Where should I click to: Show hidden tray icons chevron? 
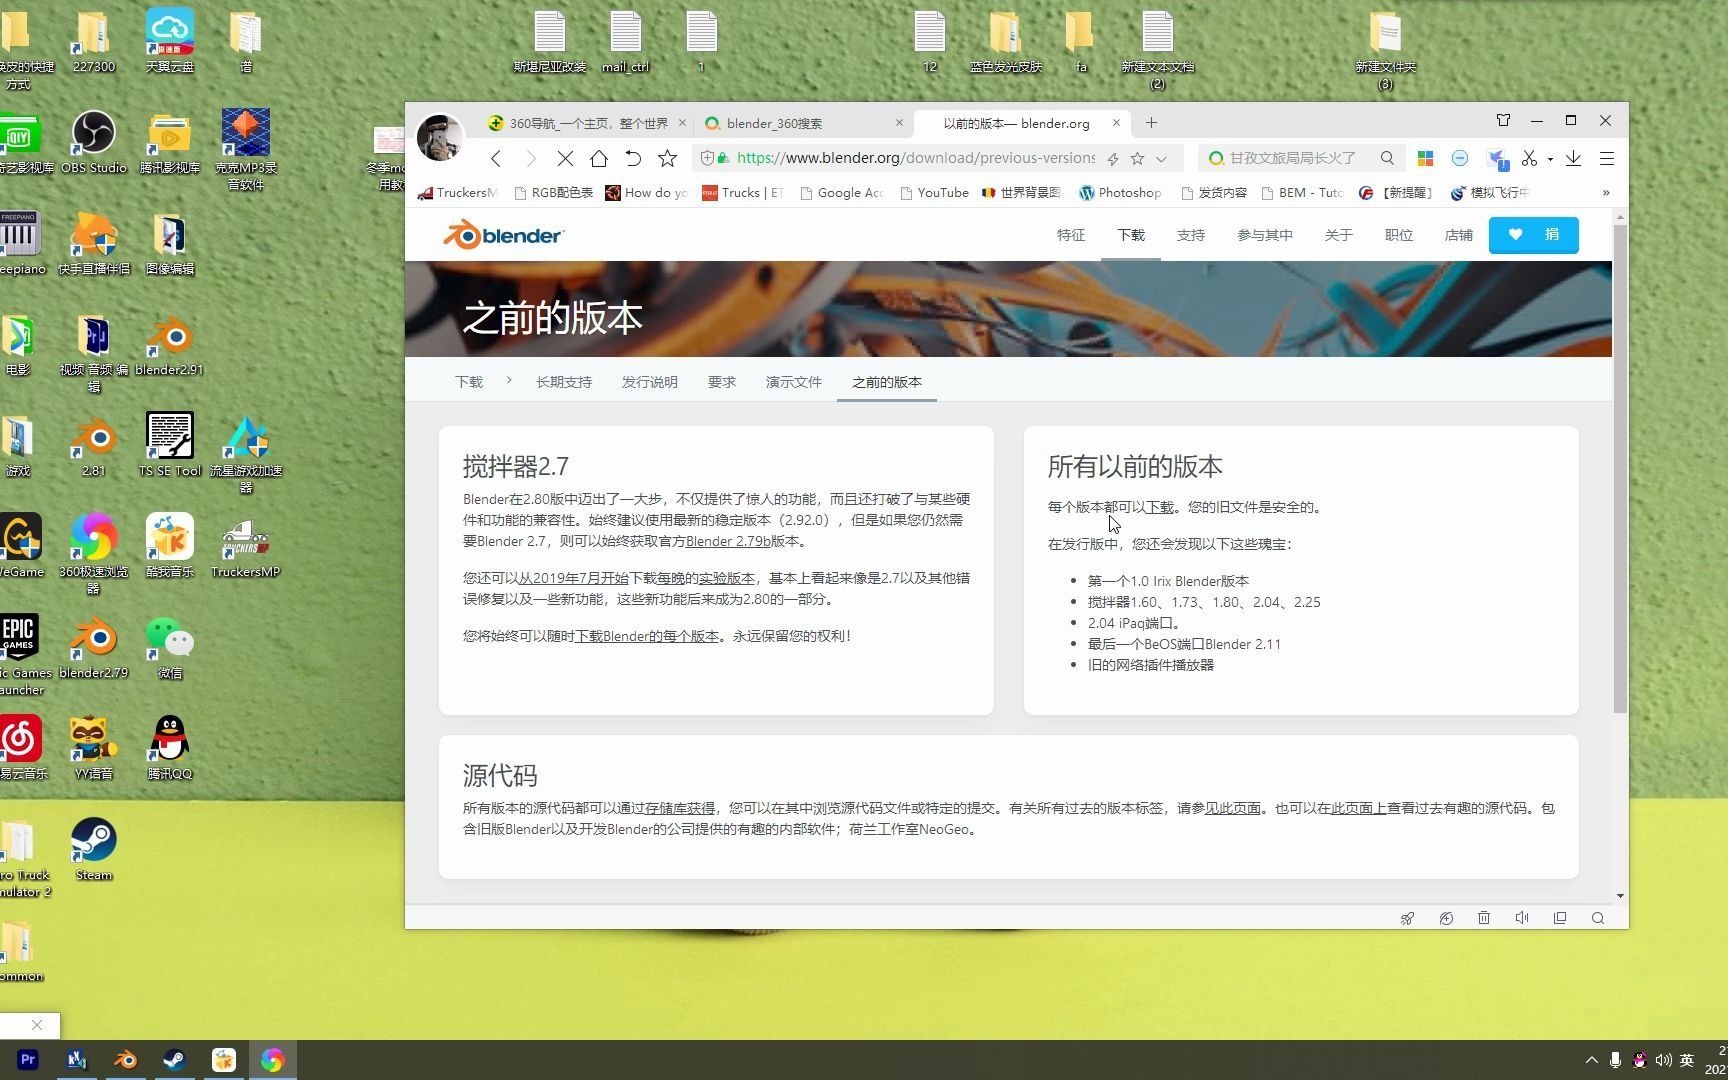pyautogui.click(x=1591, y=1060)
